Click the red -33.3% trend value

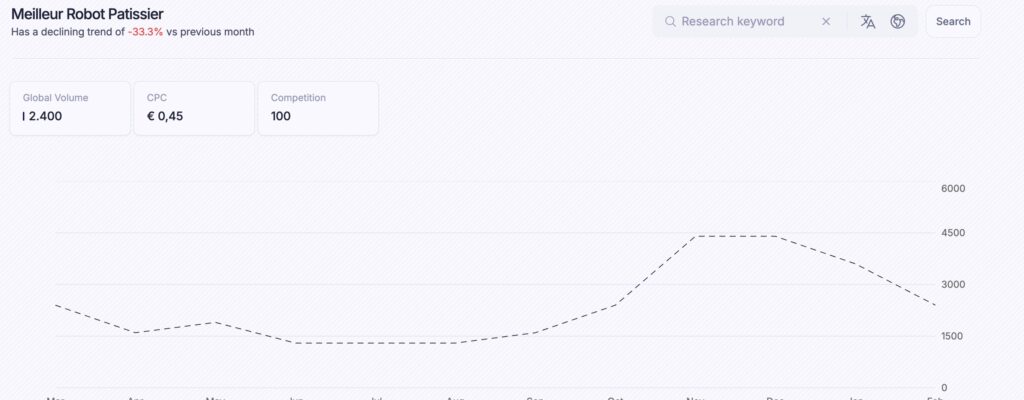pos(146,32)
